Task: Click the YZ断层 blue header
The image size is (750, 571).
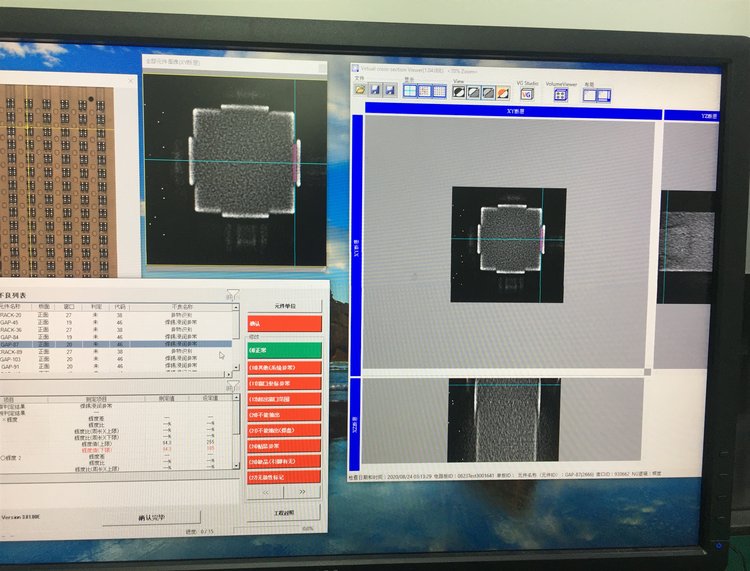Action: point(692,115)
